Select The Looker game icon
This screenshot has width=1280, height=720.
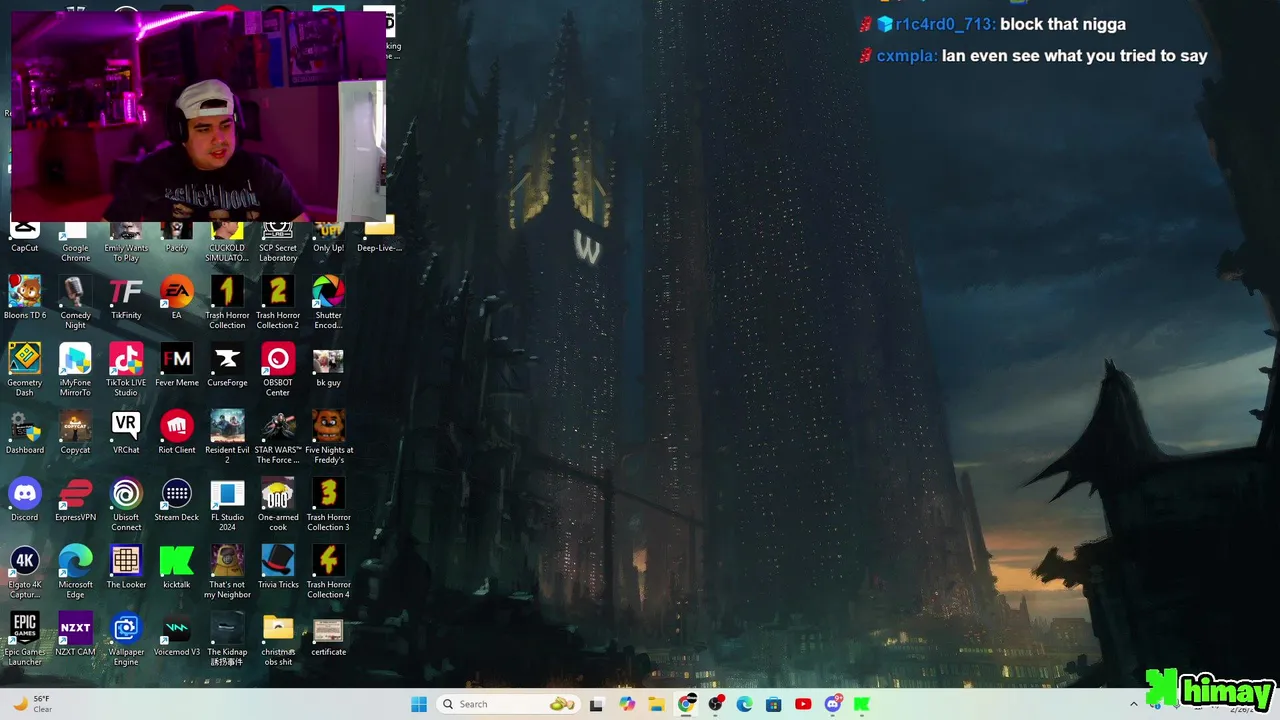coord(126,566)
